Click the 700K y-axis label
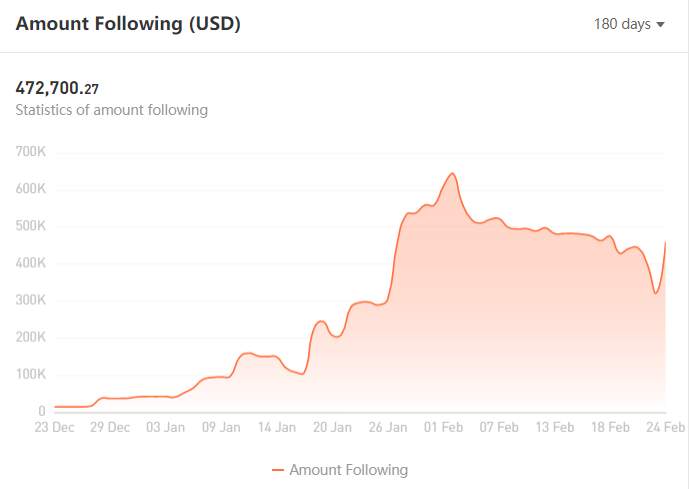Image resolution: width=689 pixels, height=489 pixels. 31,152
